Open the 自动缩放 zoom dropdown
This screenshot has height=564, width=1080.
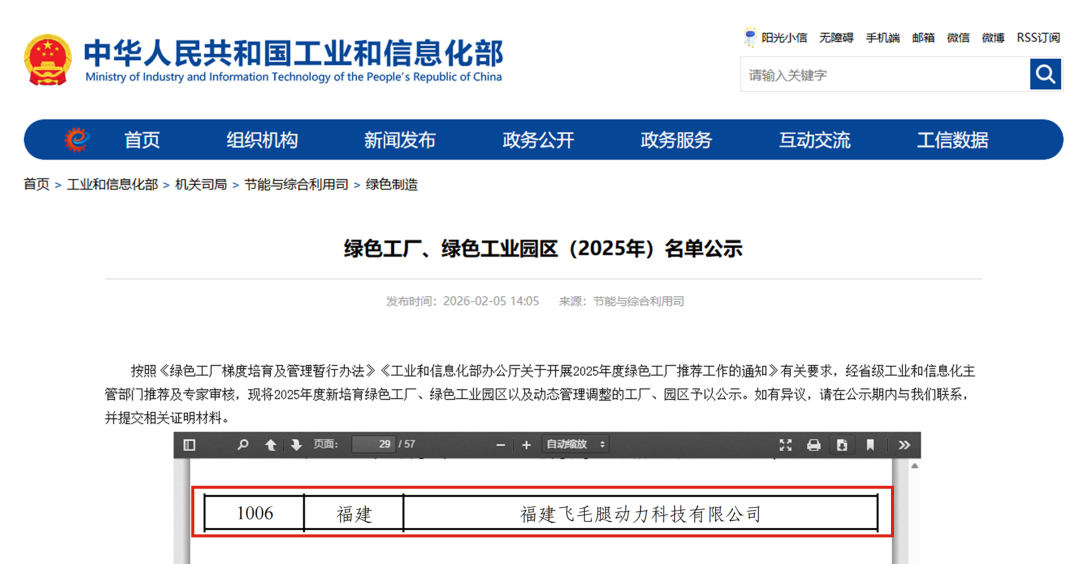[x=575, y=444]
